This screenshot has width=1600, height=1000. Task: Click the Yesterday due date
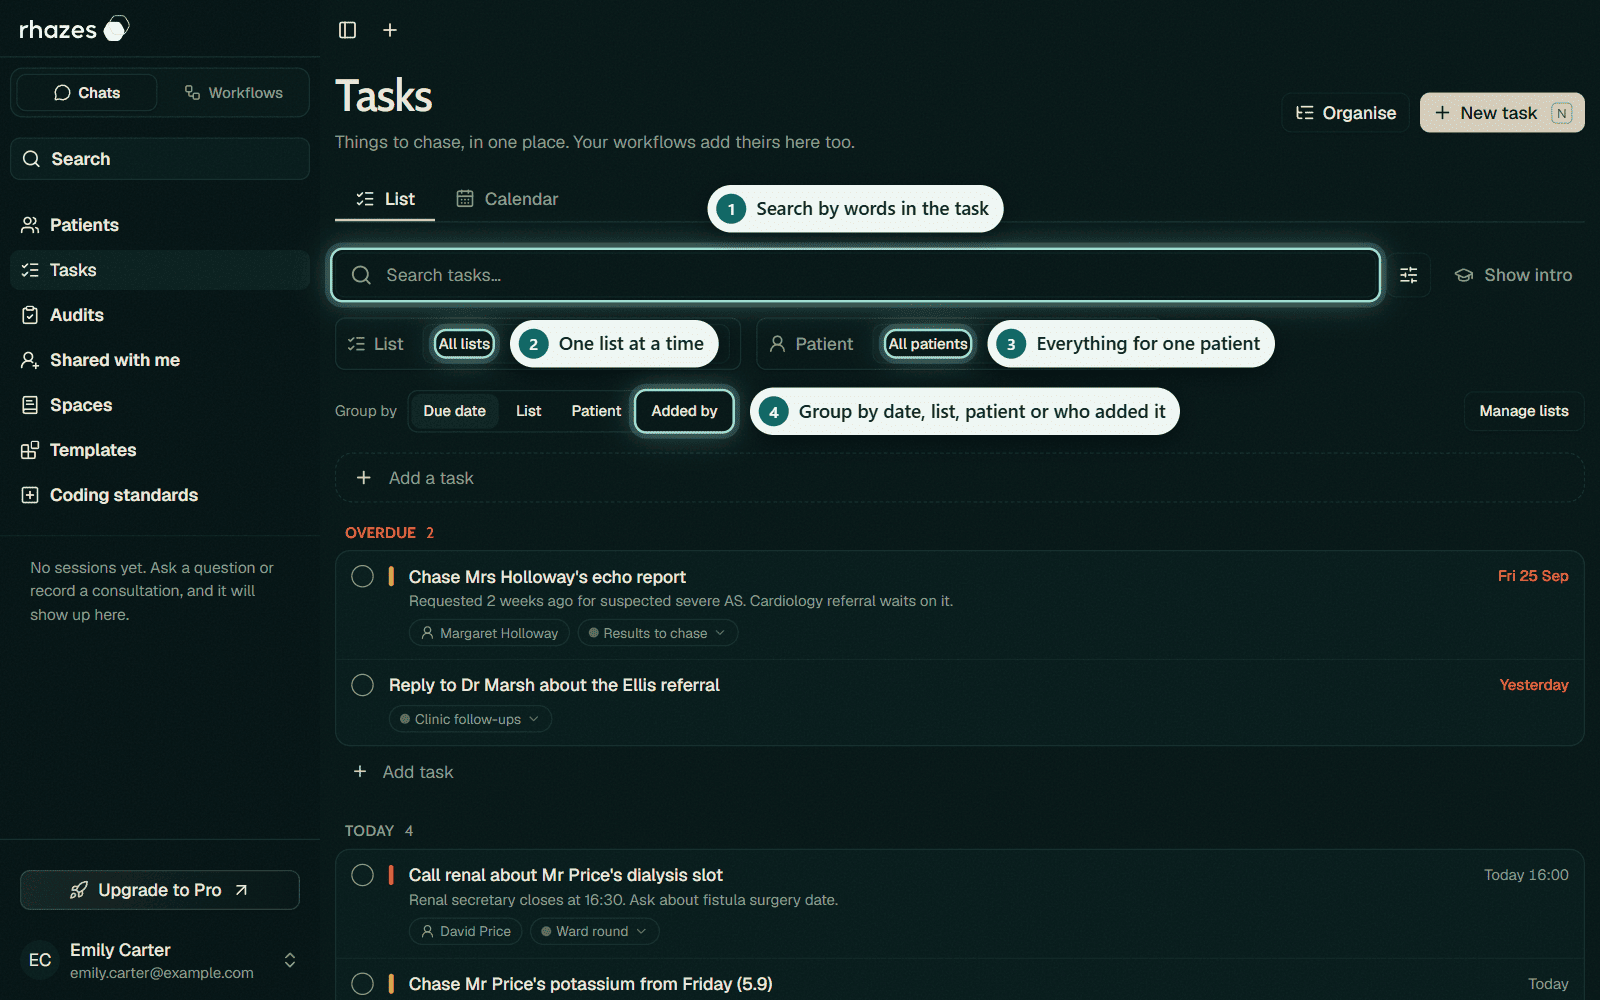1534,685
